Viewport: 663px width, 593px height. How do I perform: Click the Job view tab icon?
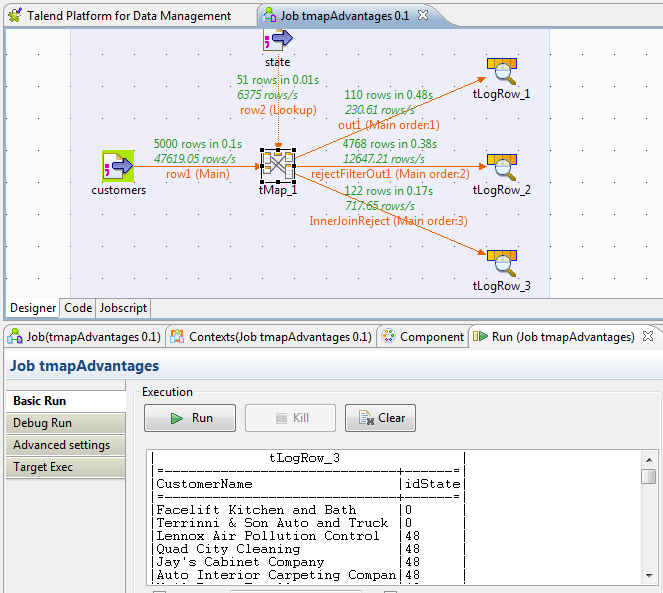(x=15, y=337)
